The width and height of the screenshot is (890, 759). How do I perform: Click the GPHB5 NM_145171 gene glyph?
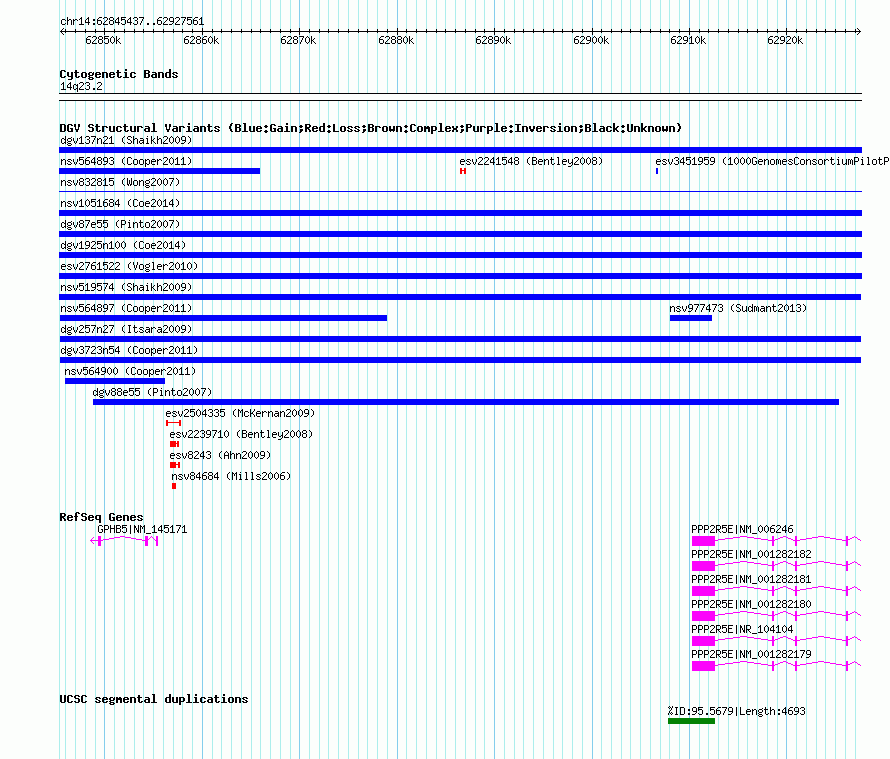[x=124, y=541]
